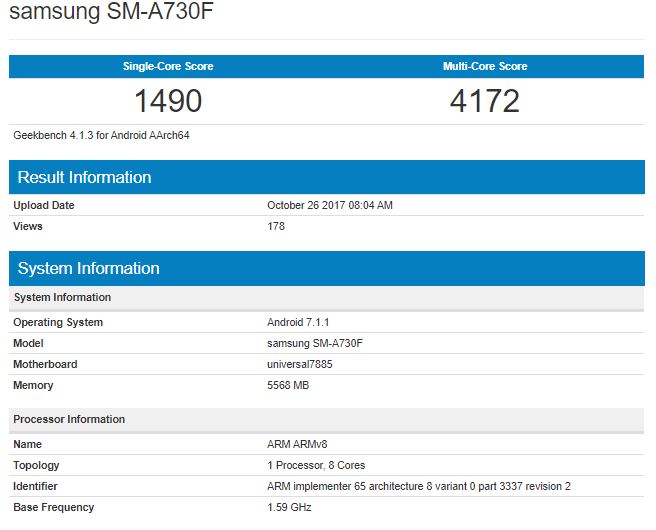The width and height of the screenshot is (656, 530).
Task: Select the Operating System label
Action: point(58,323)
